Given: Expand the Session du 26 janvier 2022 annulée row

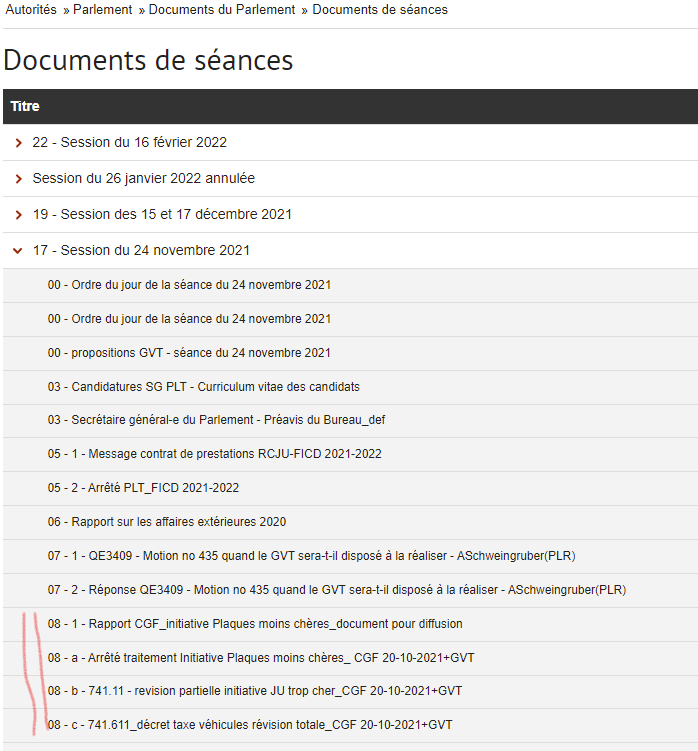Looking at the screenshot, I should 143,179.
